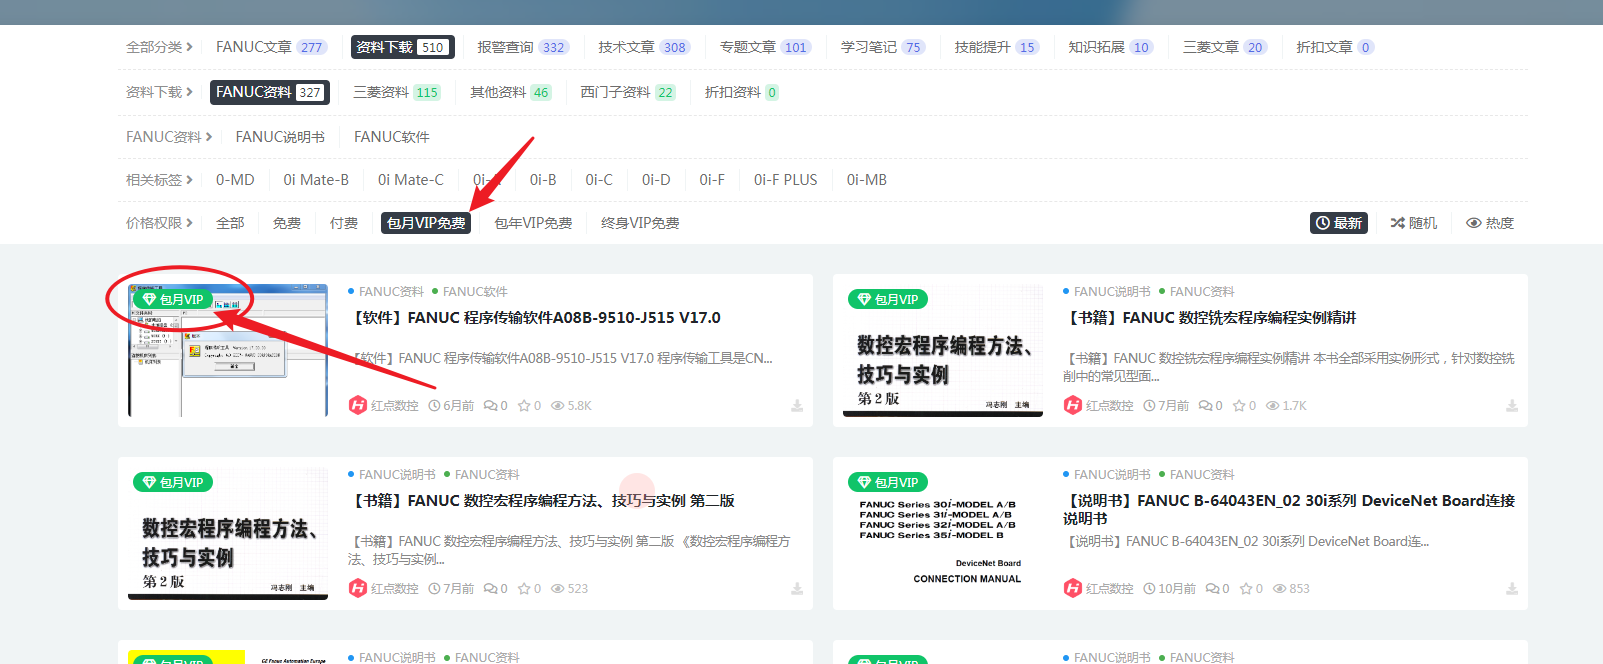The image size is (1603, 664).
Task: Select 知识拓展 category
Action: click(1111, 47)
